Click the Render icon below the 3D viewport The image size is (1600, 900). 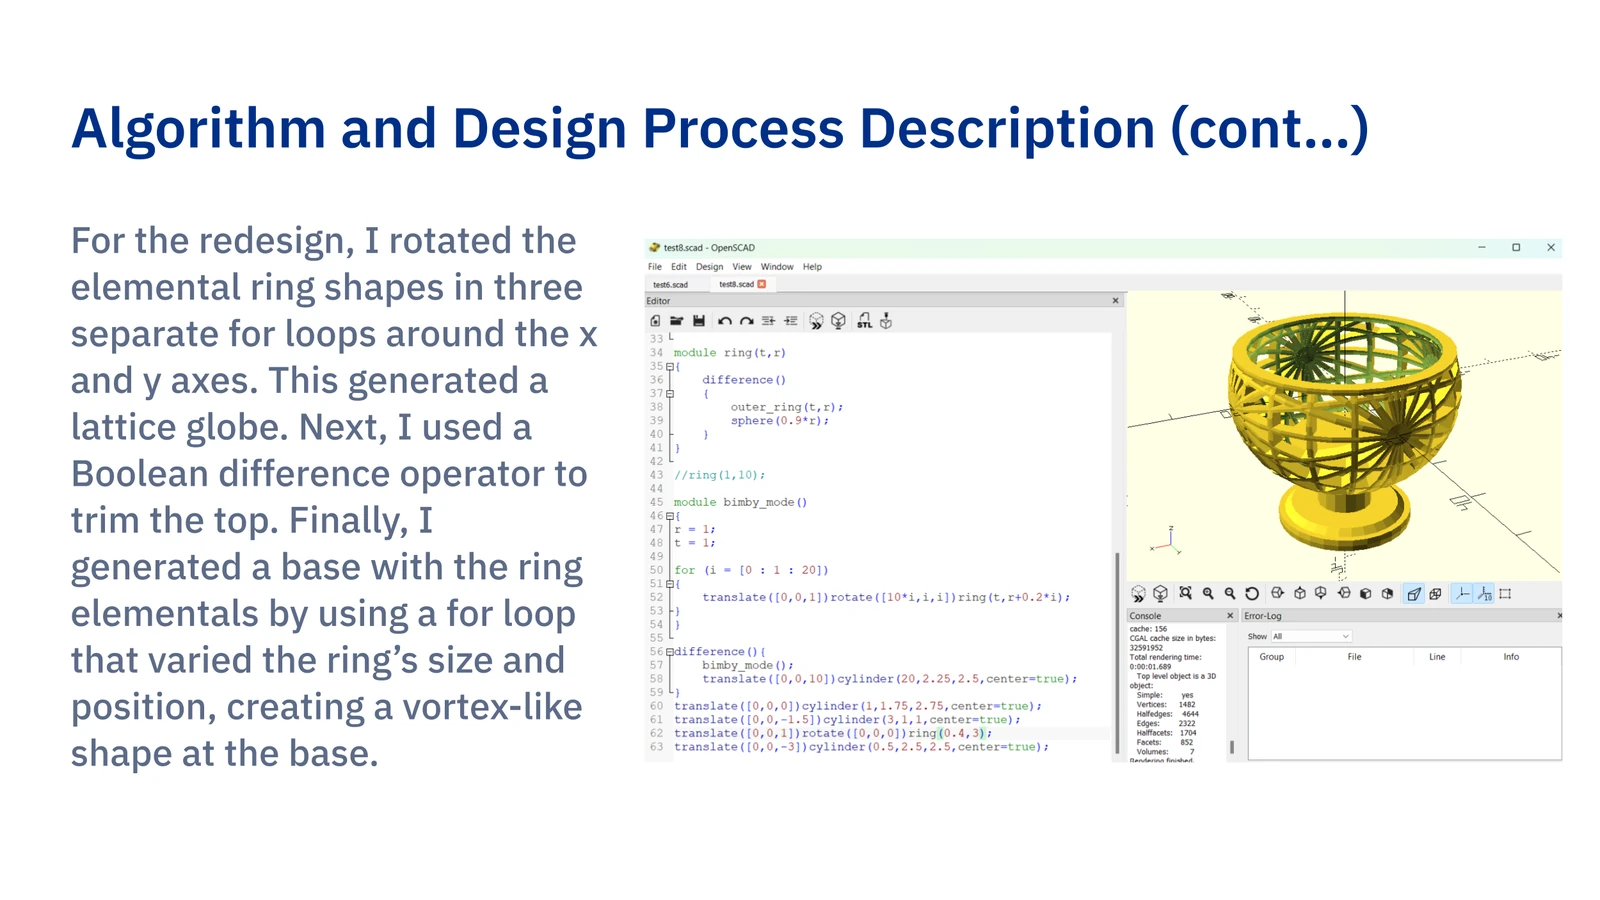click(x=1160, y=594)
